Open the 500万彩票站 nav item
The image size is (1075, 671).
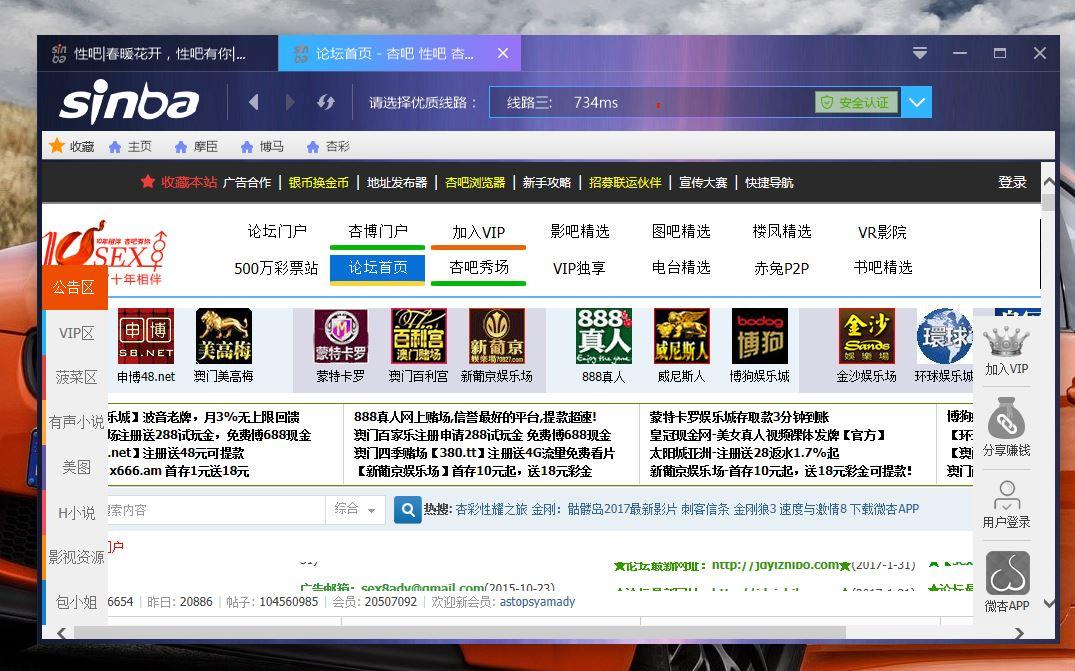[x=276, y=268]
